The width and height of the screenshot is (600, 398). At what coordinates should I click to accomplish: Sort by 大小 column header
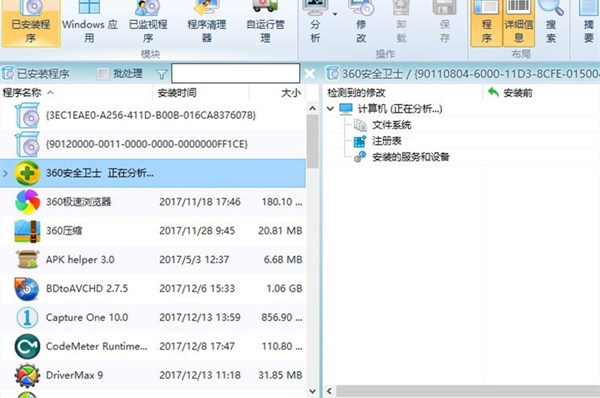tap(277, 93)
